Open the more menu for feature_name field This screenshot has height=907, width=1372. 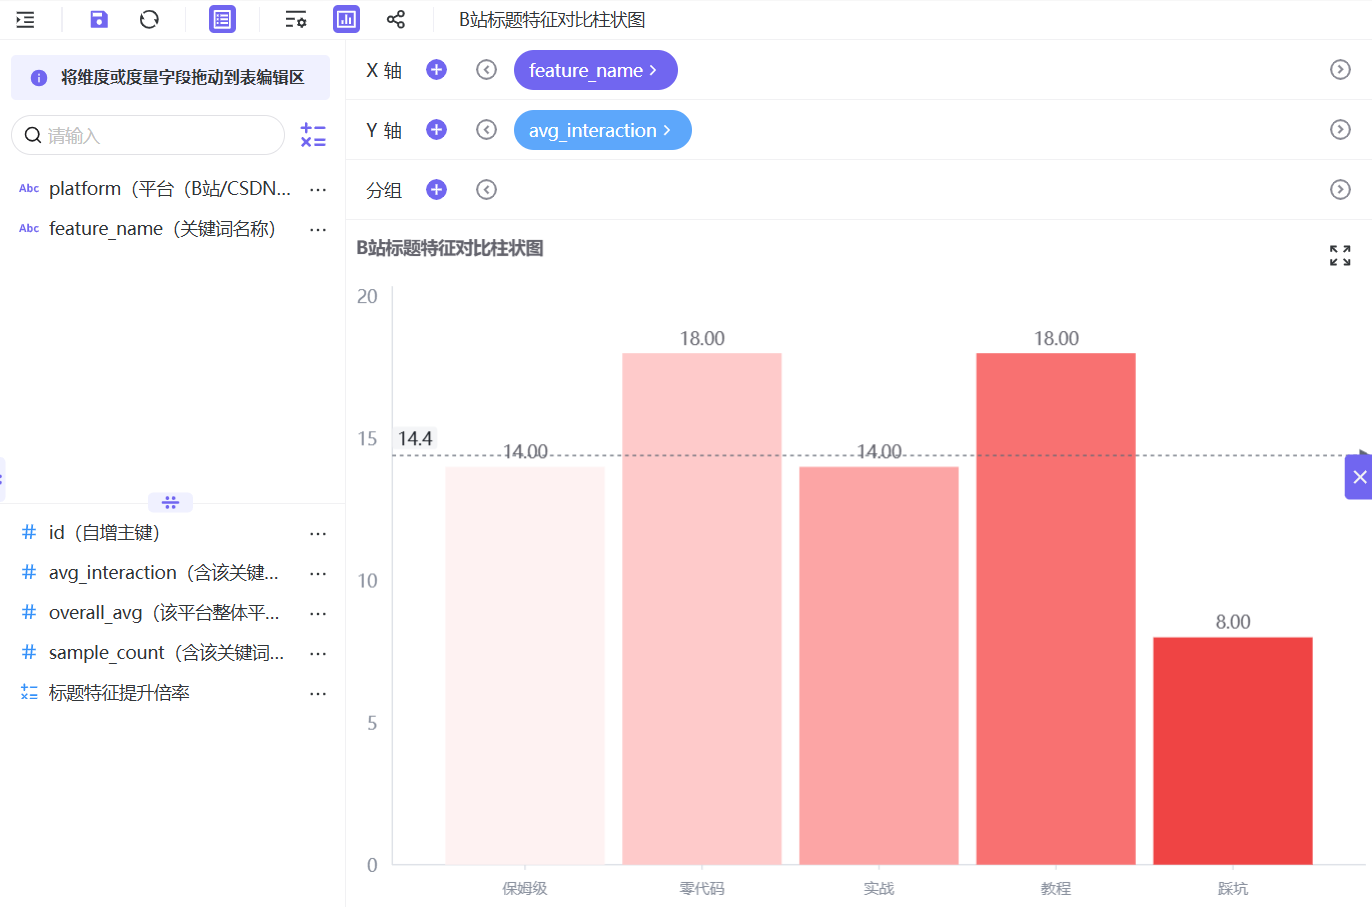click(x=318, y=229)
